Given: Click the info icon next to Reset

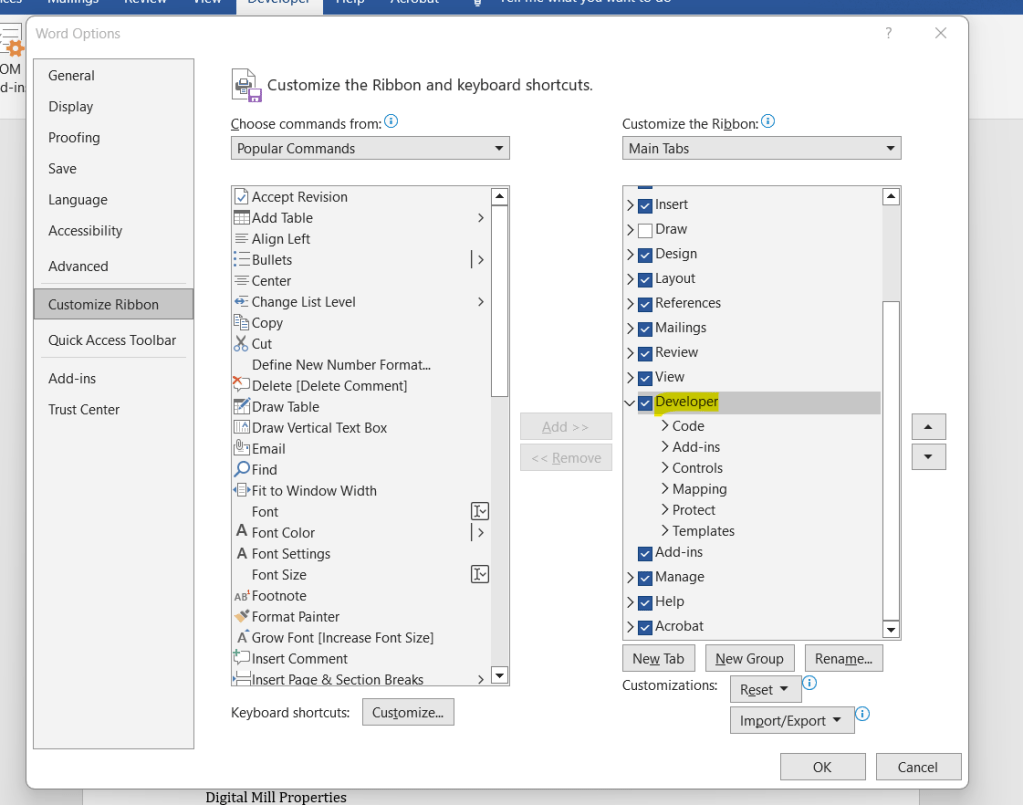Looking at the screenshot, I should click(809, 682).
